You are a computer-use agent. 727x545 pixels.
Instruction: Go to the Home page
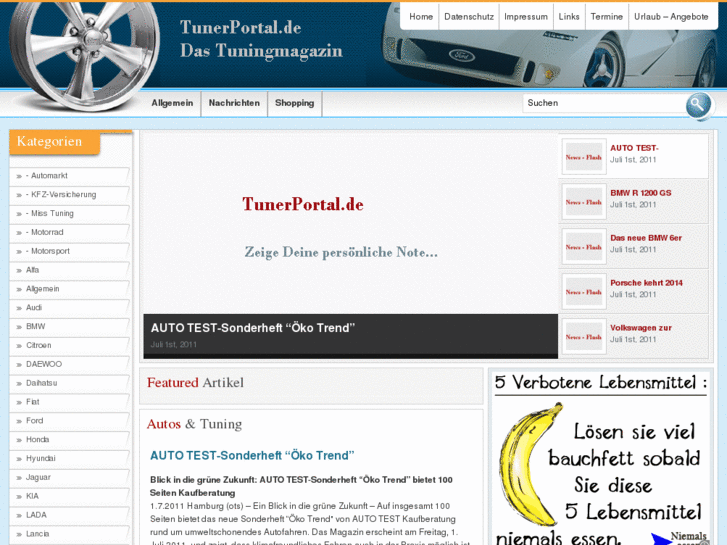(421, 17)
